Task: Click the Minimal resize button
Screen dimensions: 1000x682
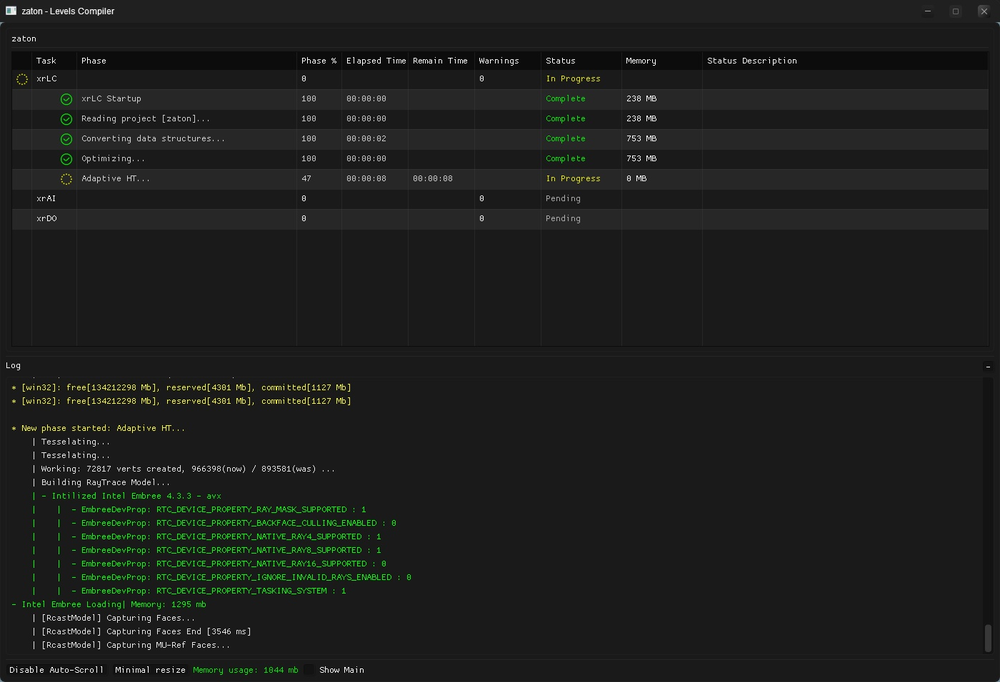Action: pos(151,670)
